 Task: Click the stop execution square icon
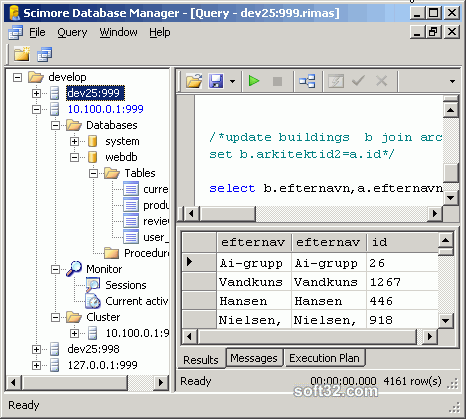click(x=277, y=81)
